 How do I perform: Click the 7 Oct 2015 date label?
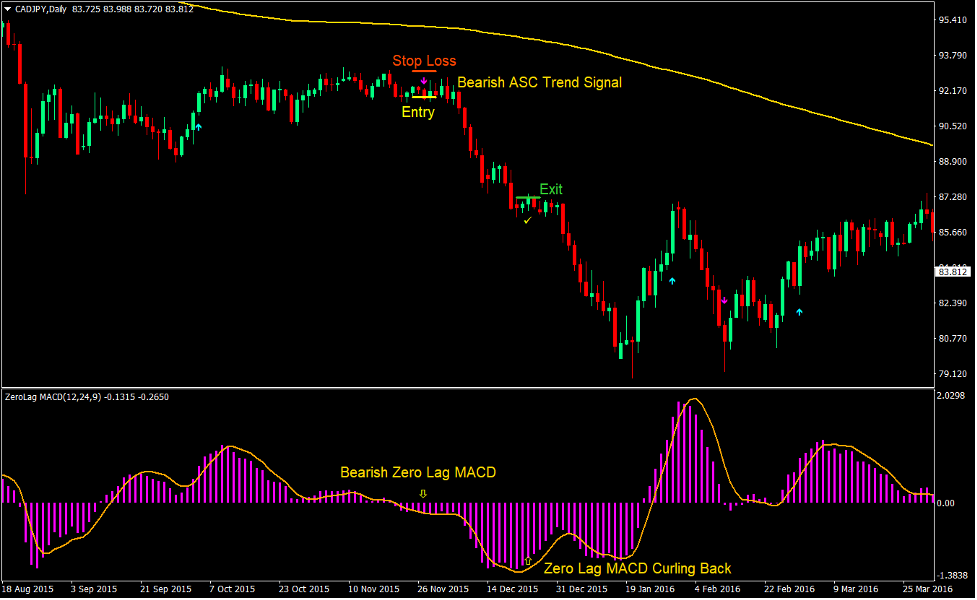[x=232, y=589]
